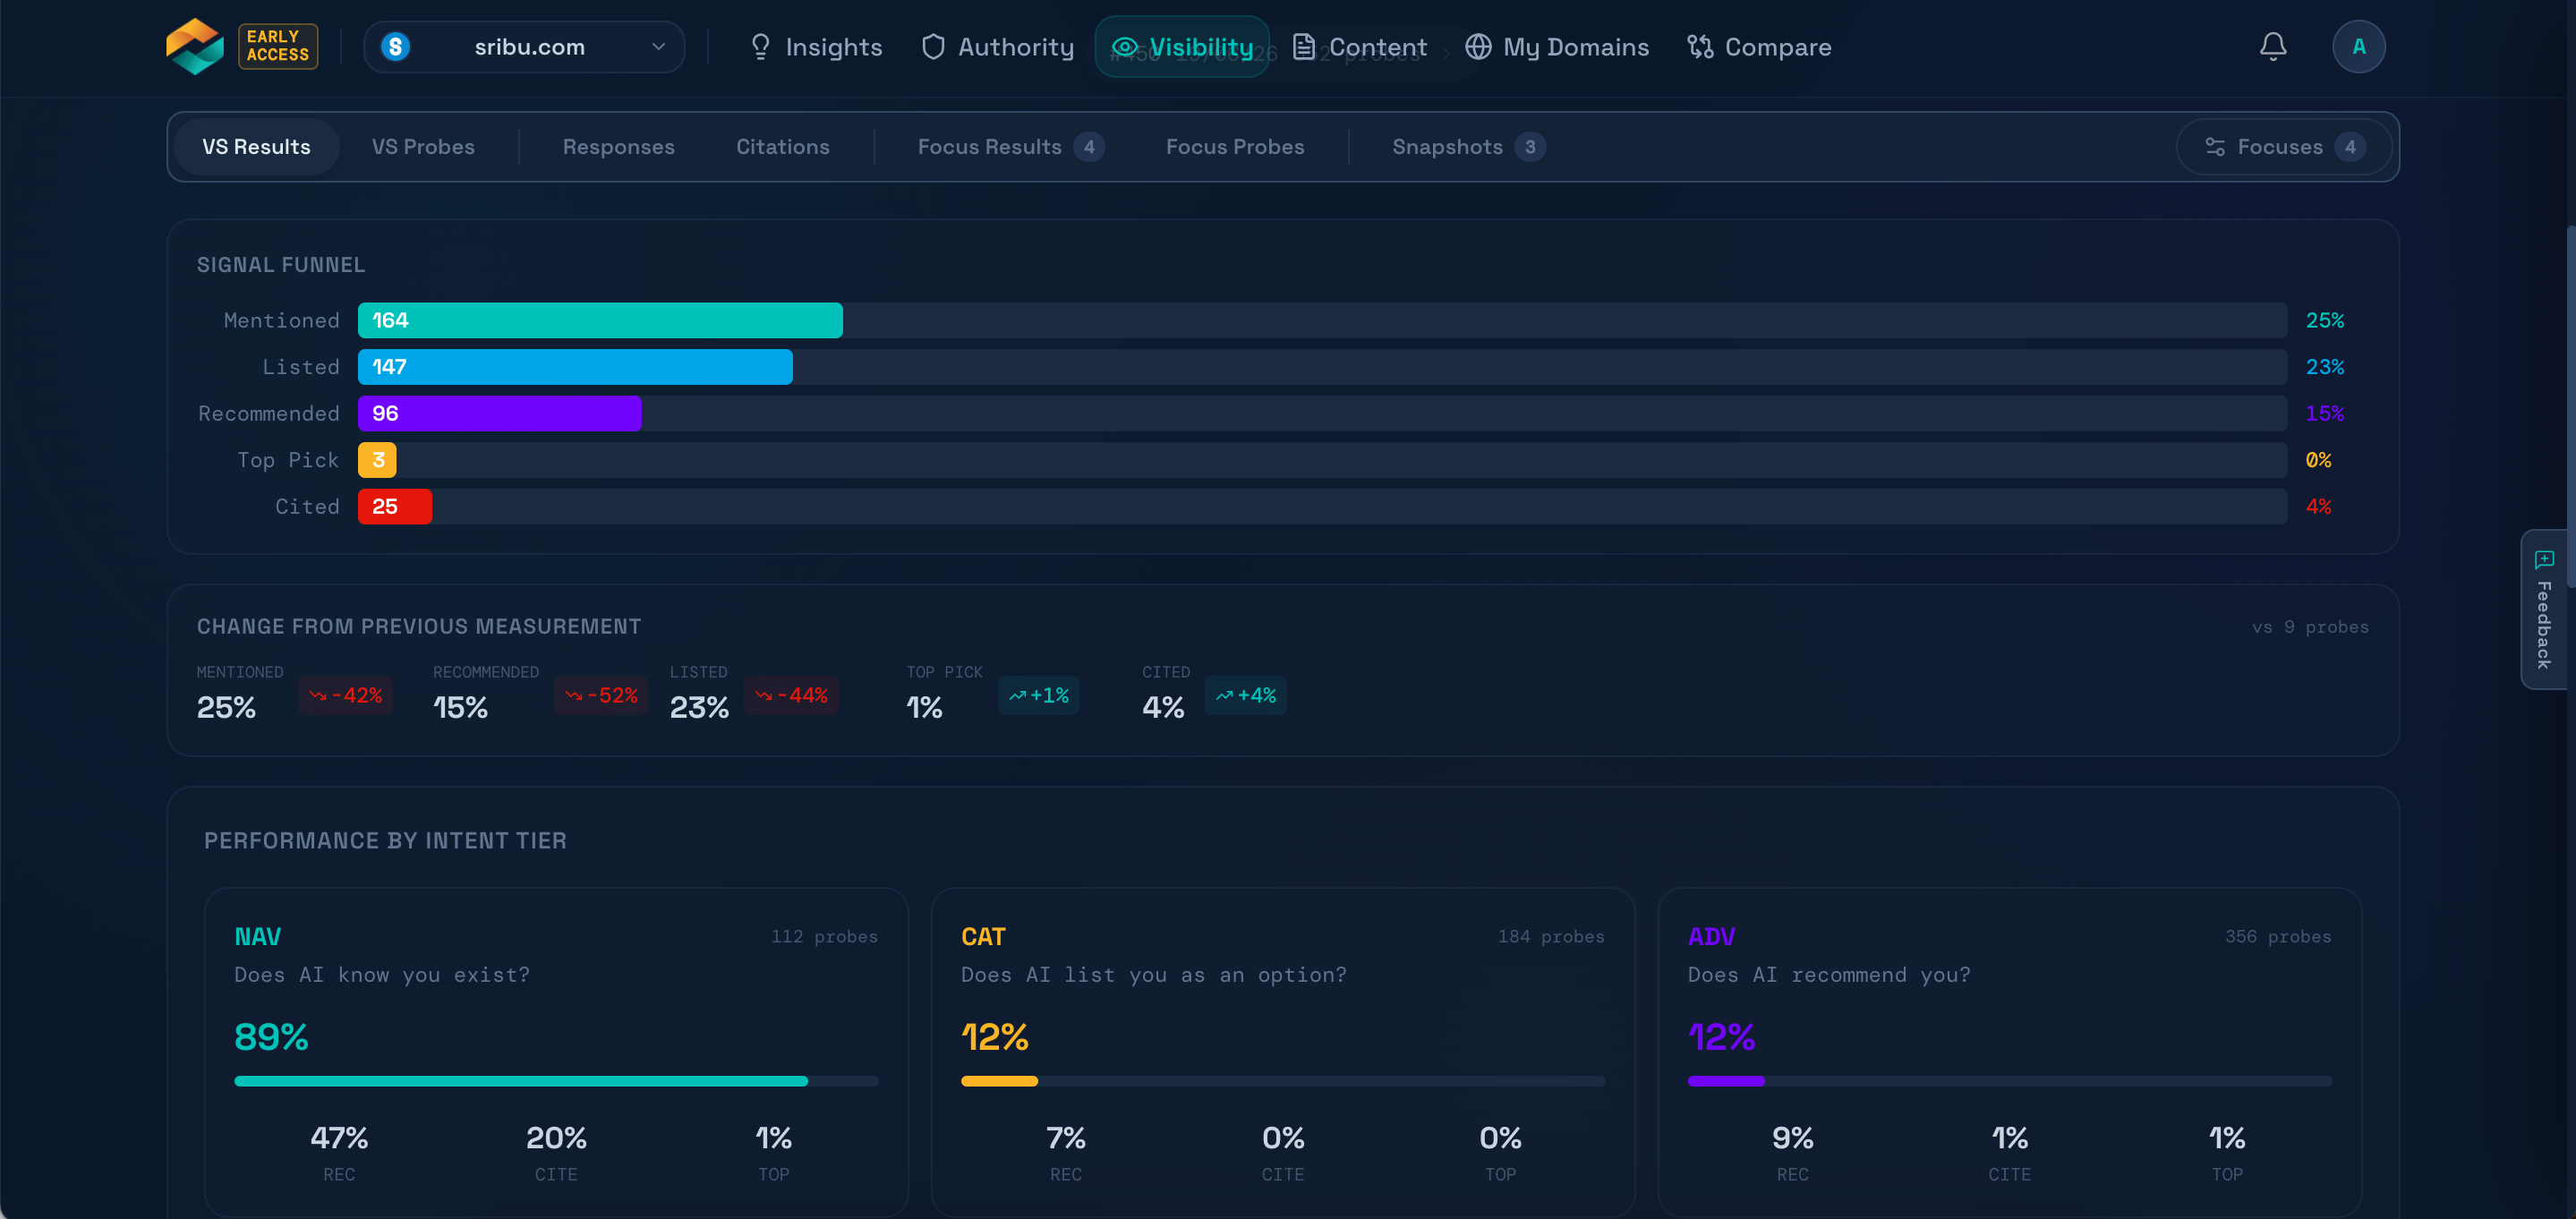Click the Listed 147 funnel bar

[x=575, y=367]
